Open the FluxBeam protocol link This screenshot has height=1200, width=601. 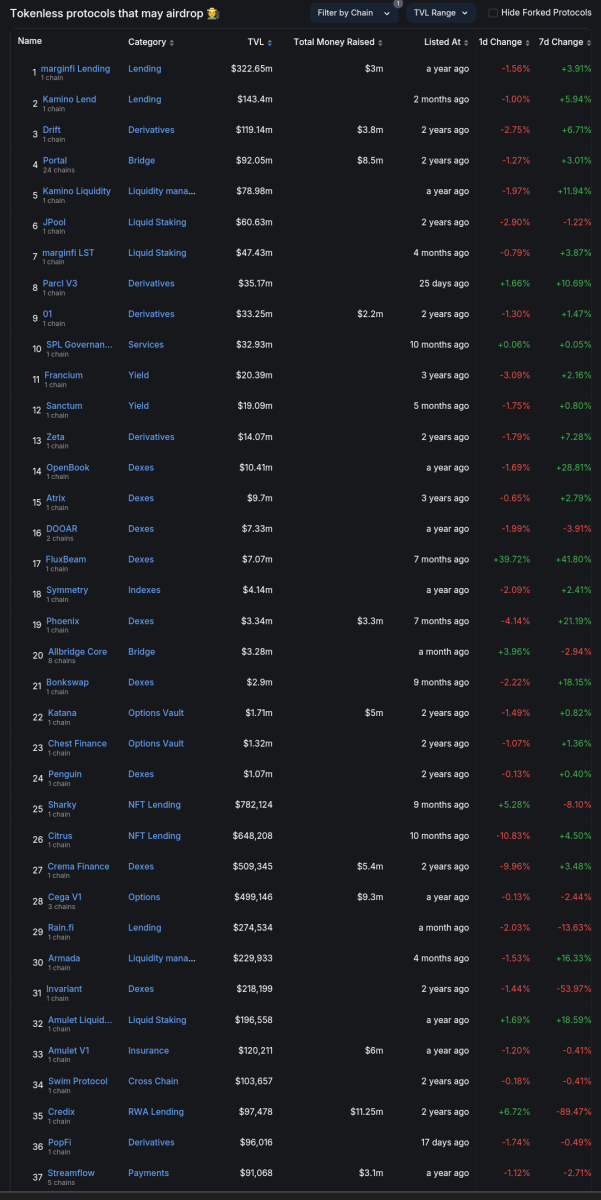click(65, 559)
